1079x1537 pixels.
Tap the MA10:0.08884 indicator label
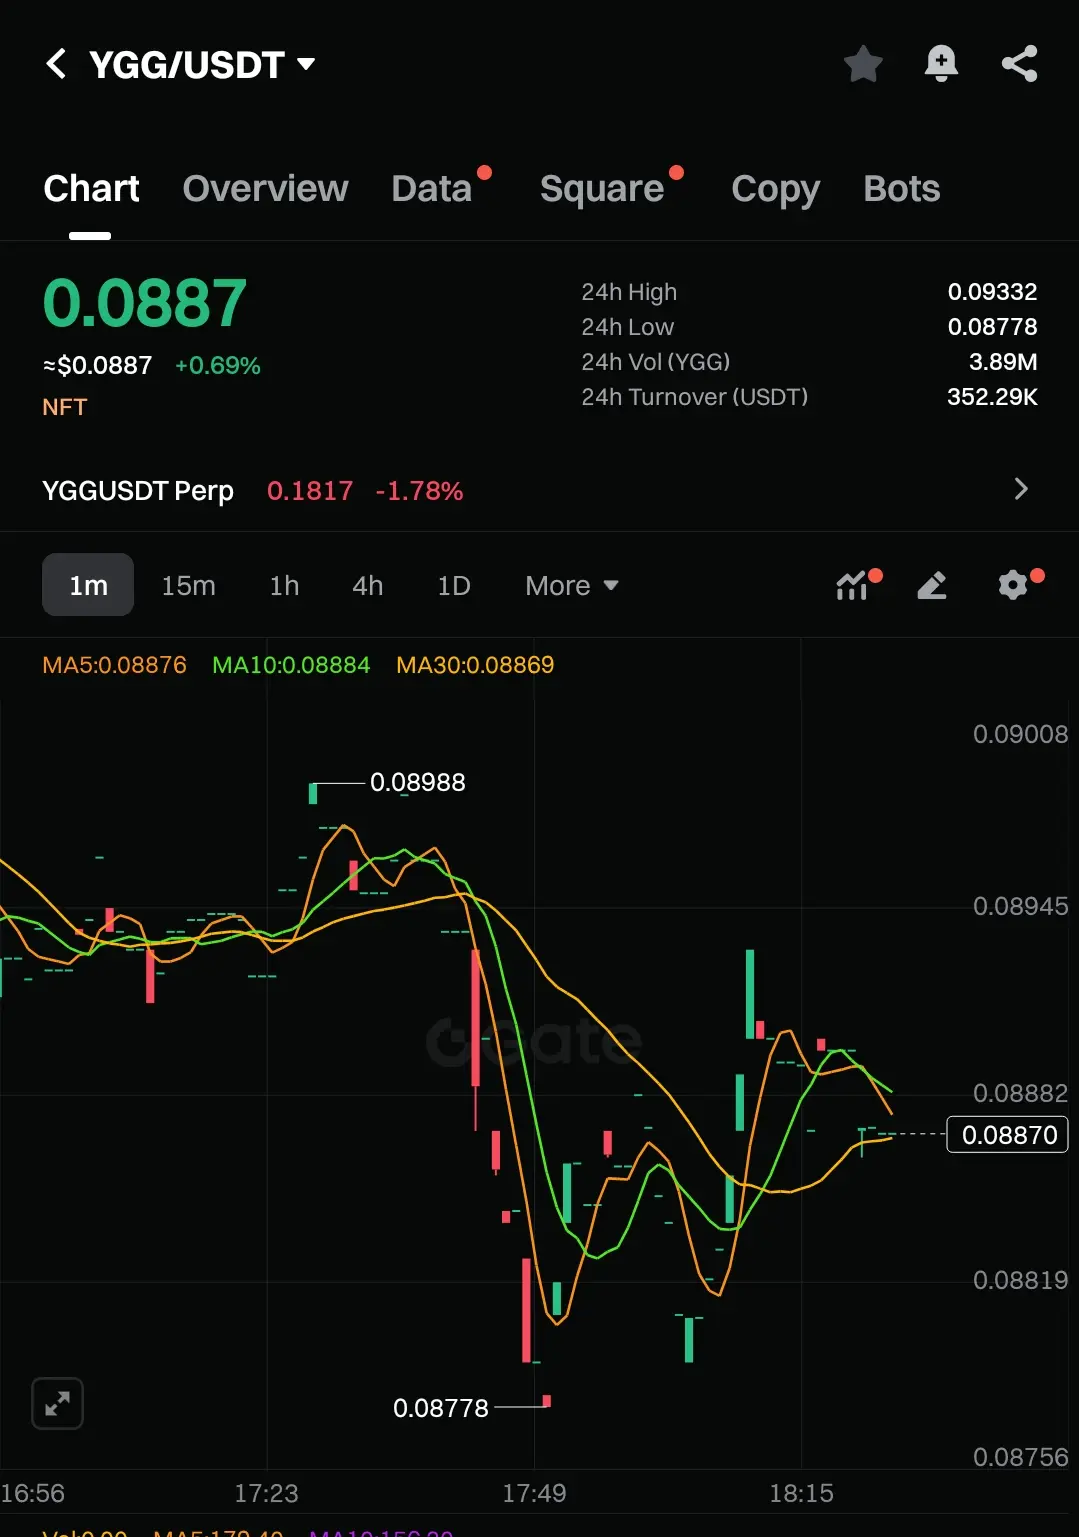tap(291, 665)
